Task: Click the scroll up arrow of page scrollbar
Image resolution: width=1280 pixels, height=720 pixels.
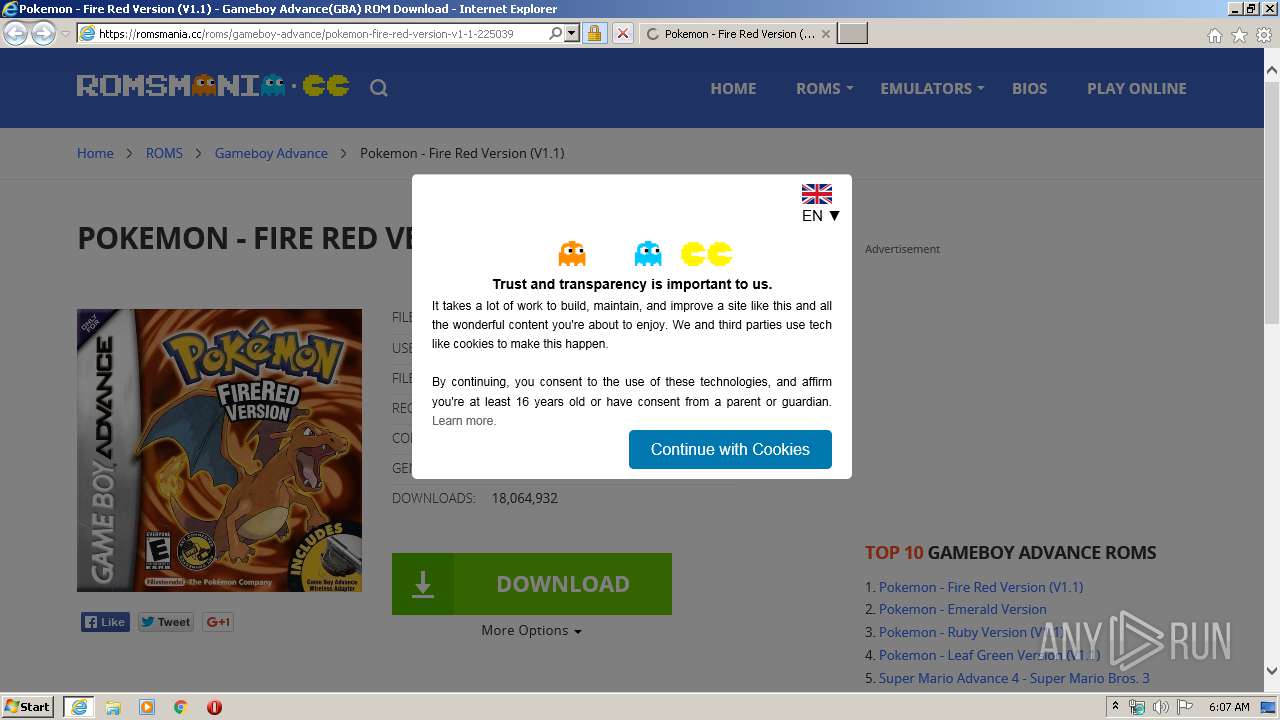Action: pyautogui.click(x=1272, y=70)
